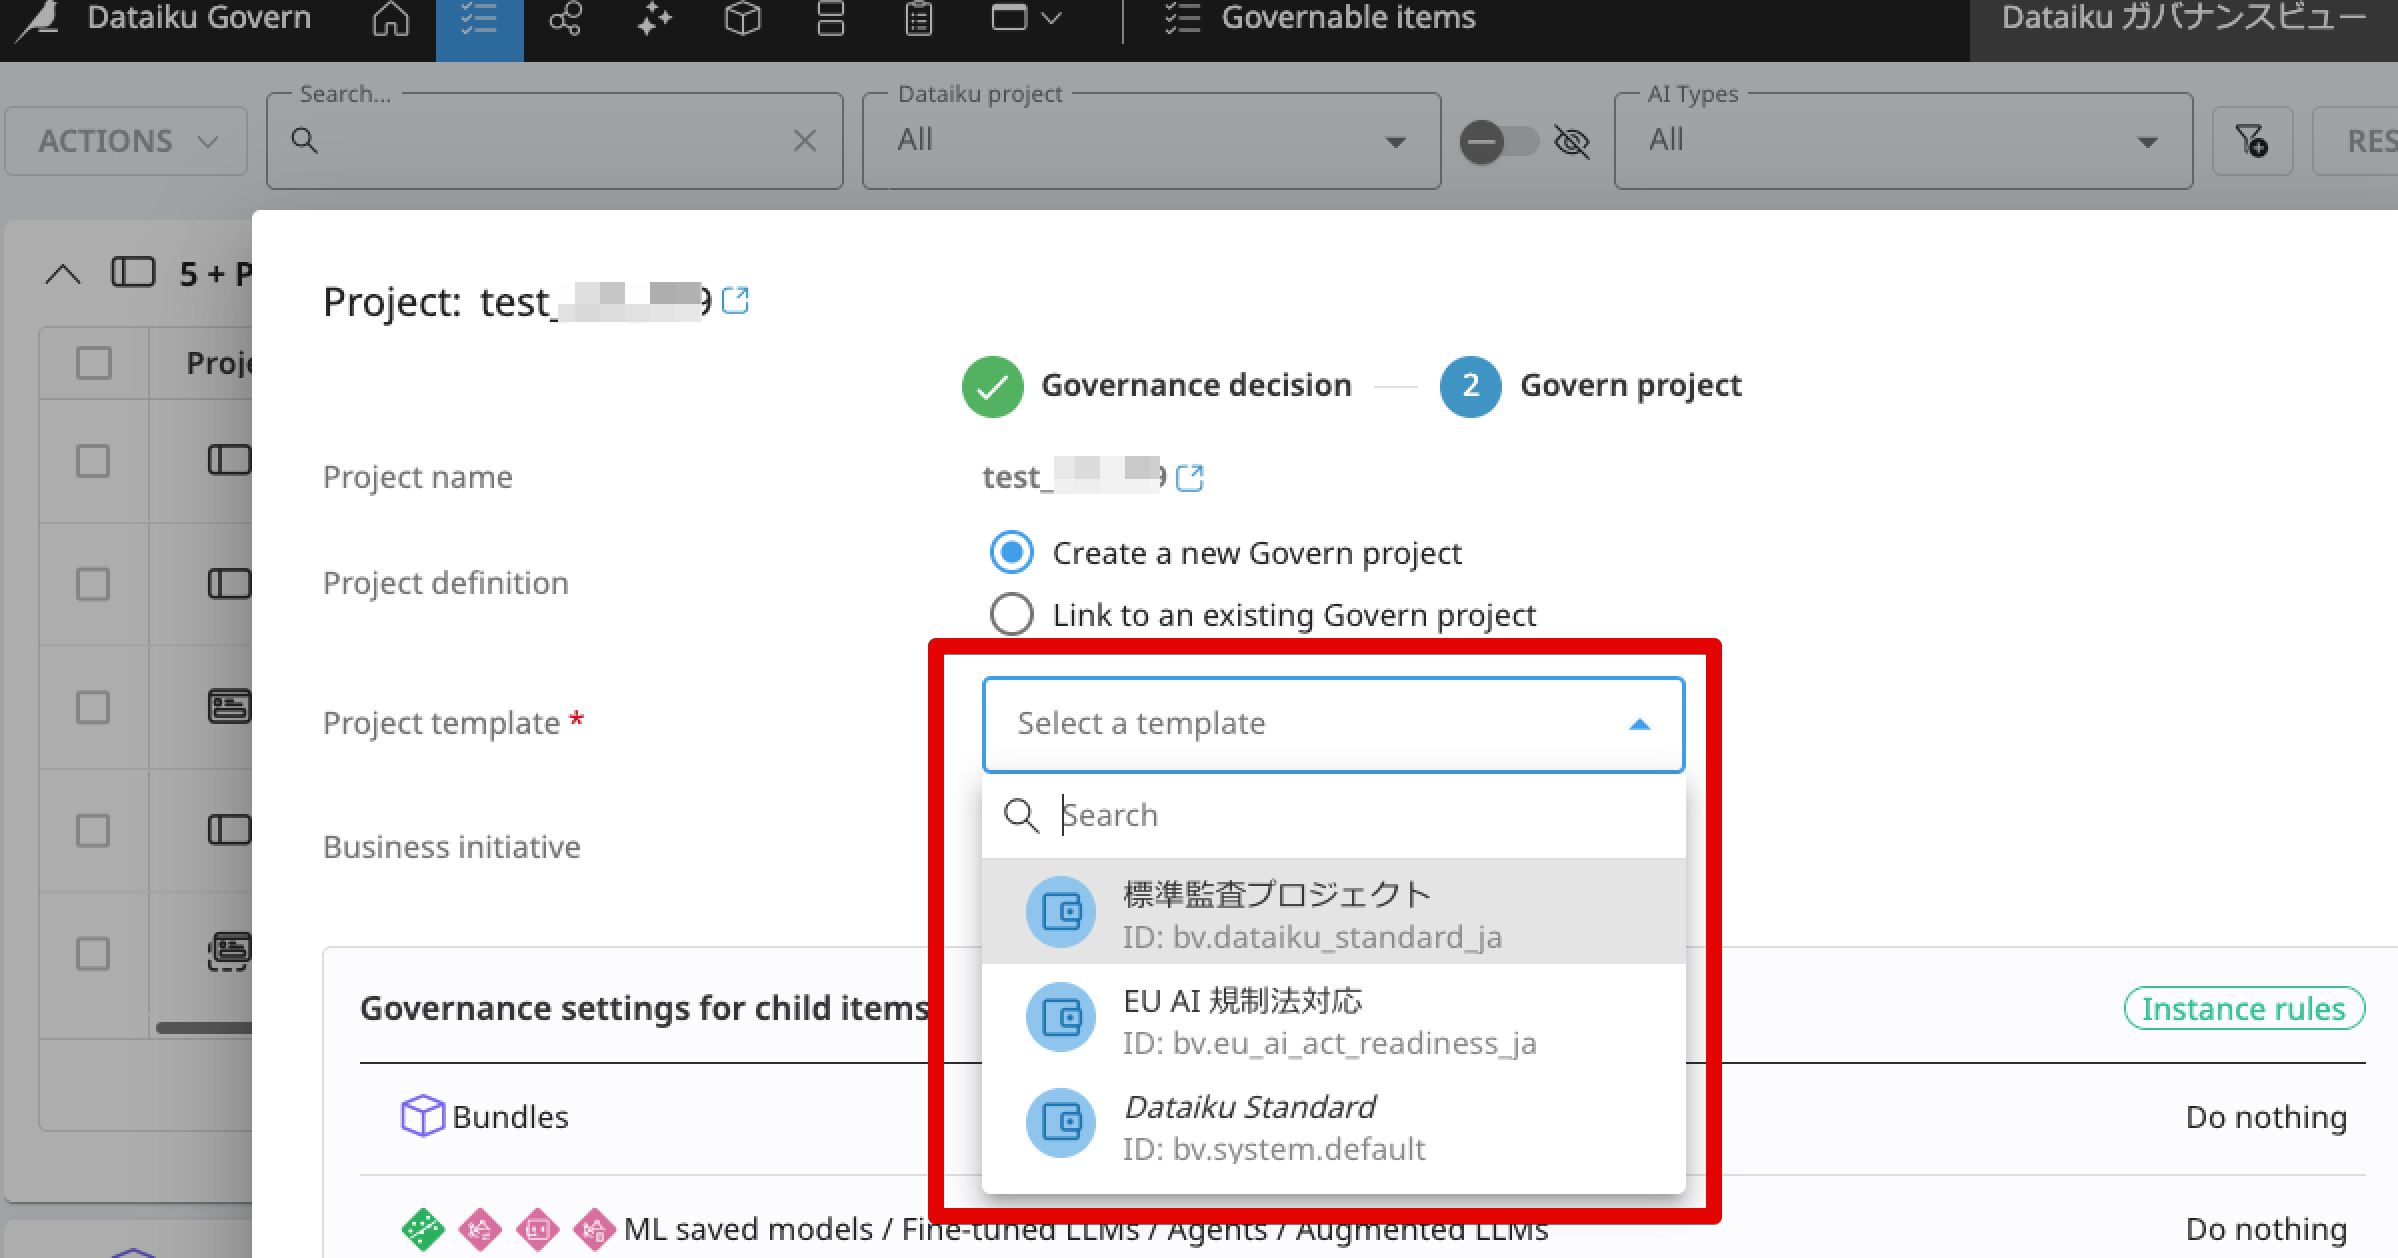Image resolution: width=2398 pixels, height=1258 pixels.
Task: Open the sparkles AI icon in navbar
Action: [654, 20]
